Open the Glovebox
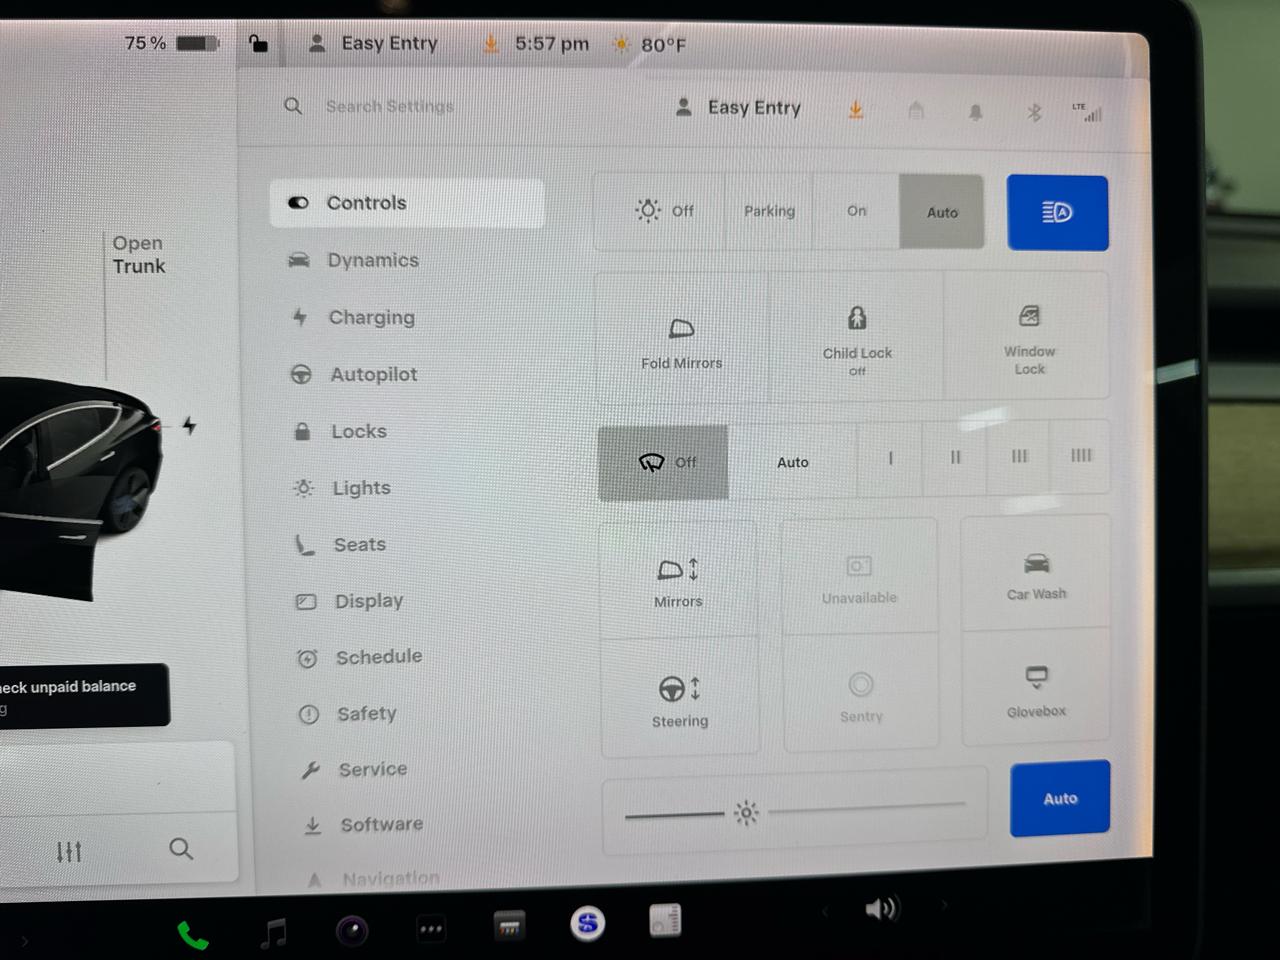 tap(1036, 690)
